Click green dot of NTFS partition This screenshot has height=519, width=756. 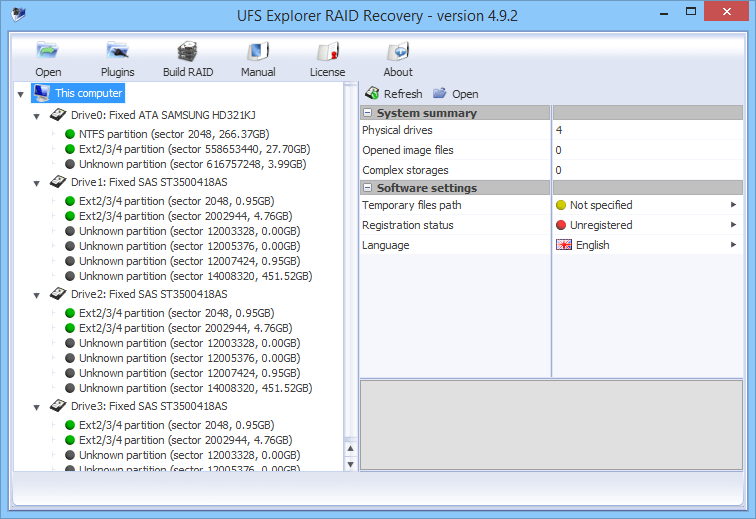[70, 134]
